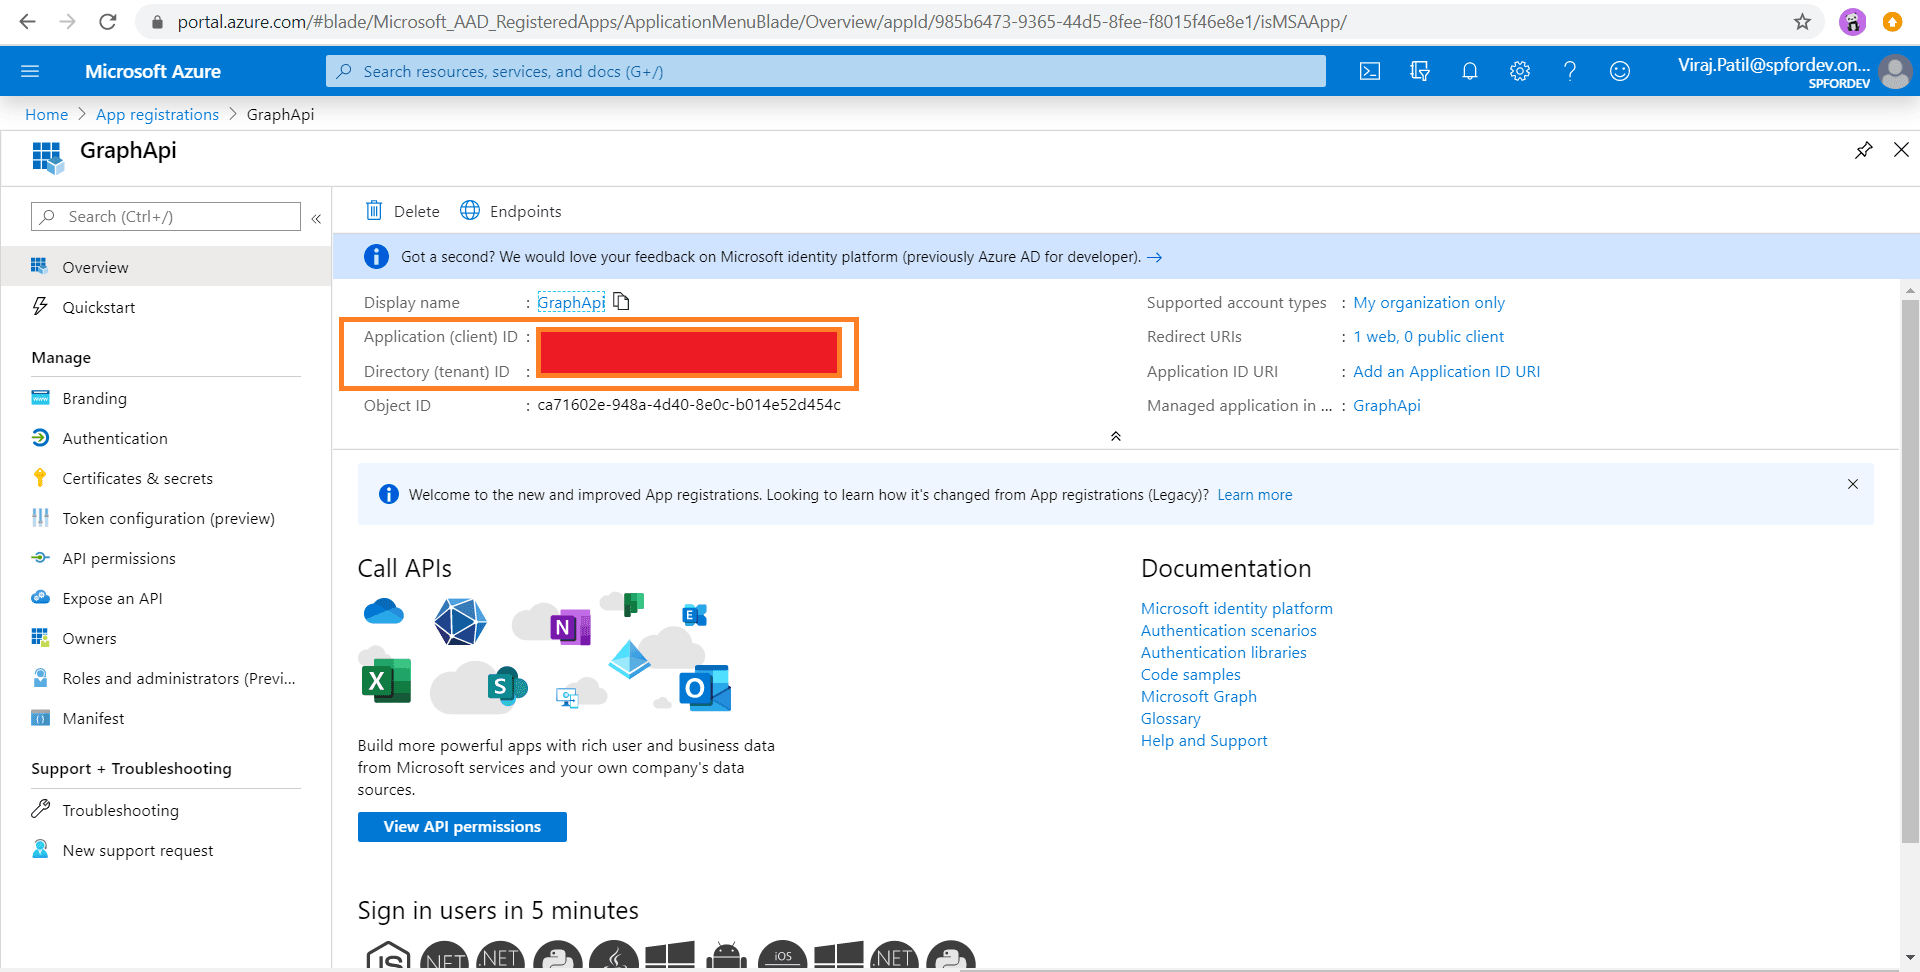Screen dimensions: 1920x972
Task: Follow the Home breadcrumb link
Action: click(47, 114)
